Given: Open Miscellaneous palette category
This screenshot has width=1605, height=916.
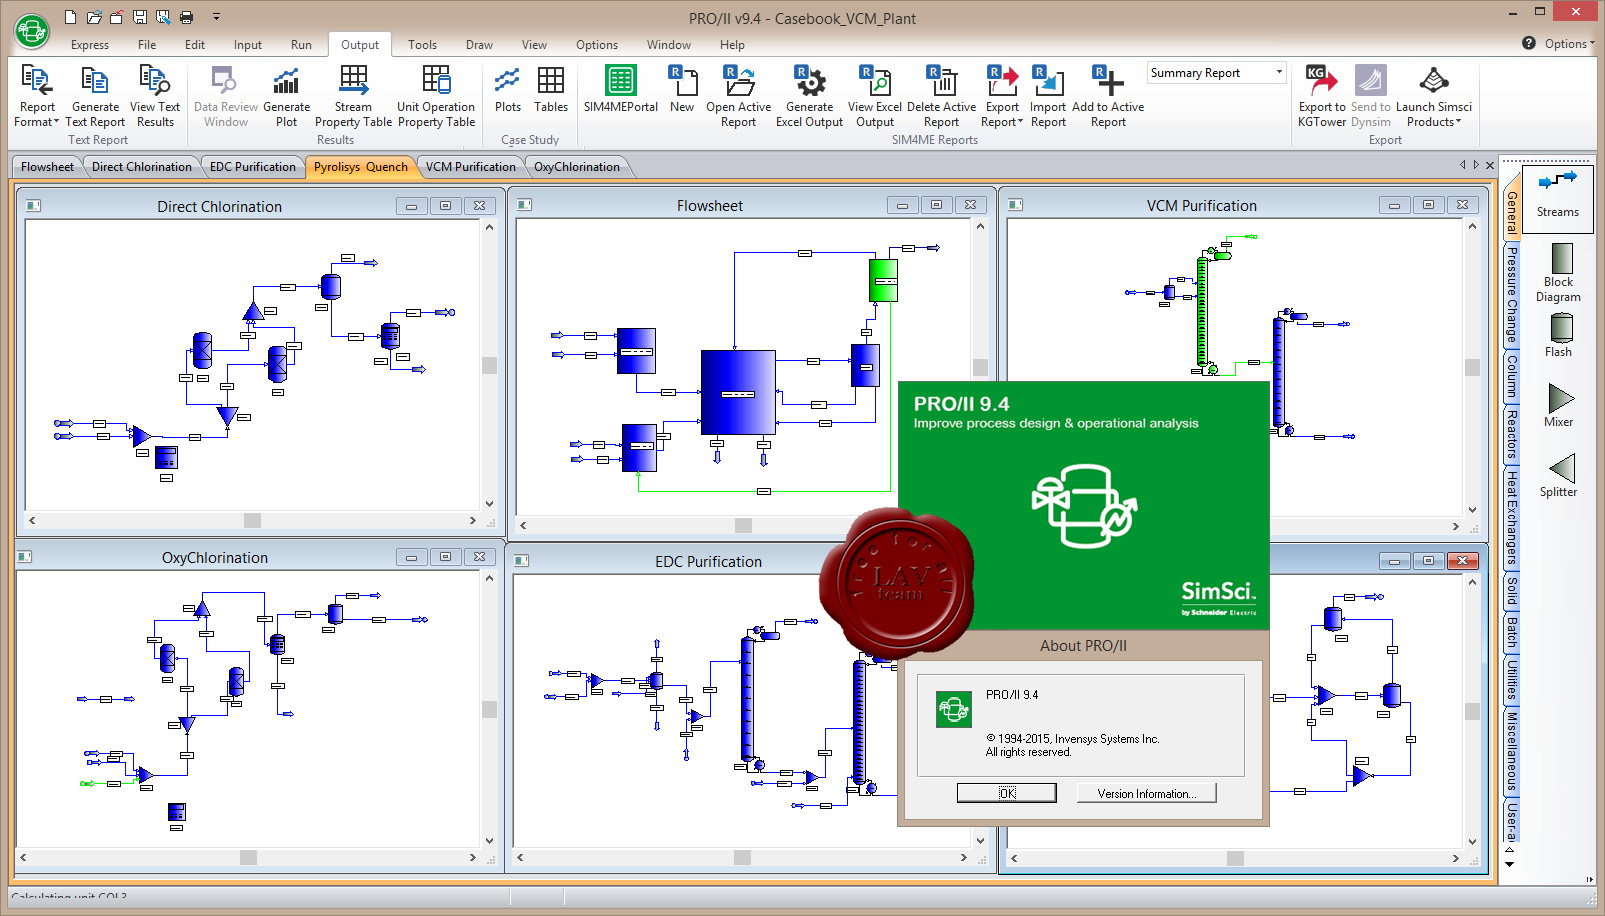Looking at the screenshot, I should coord(1511,753).
